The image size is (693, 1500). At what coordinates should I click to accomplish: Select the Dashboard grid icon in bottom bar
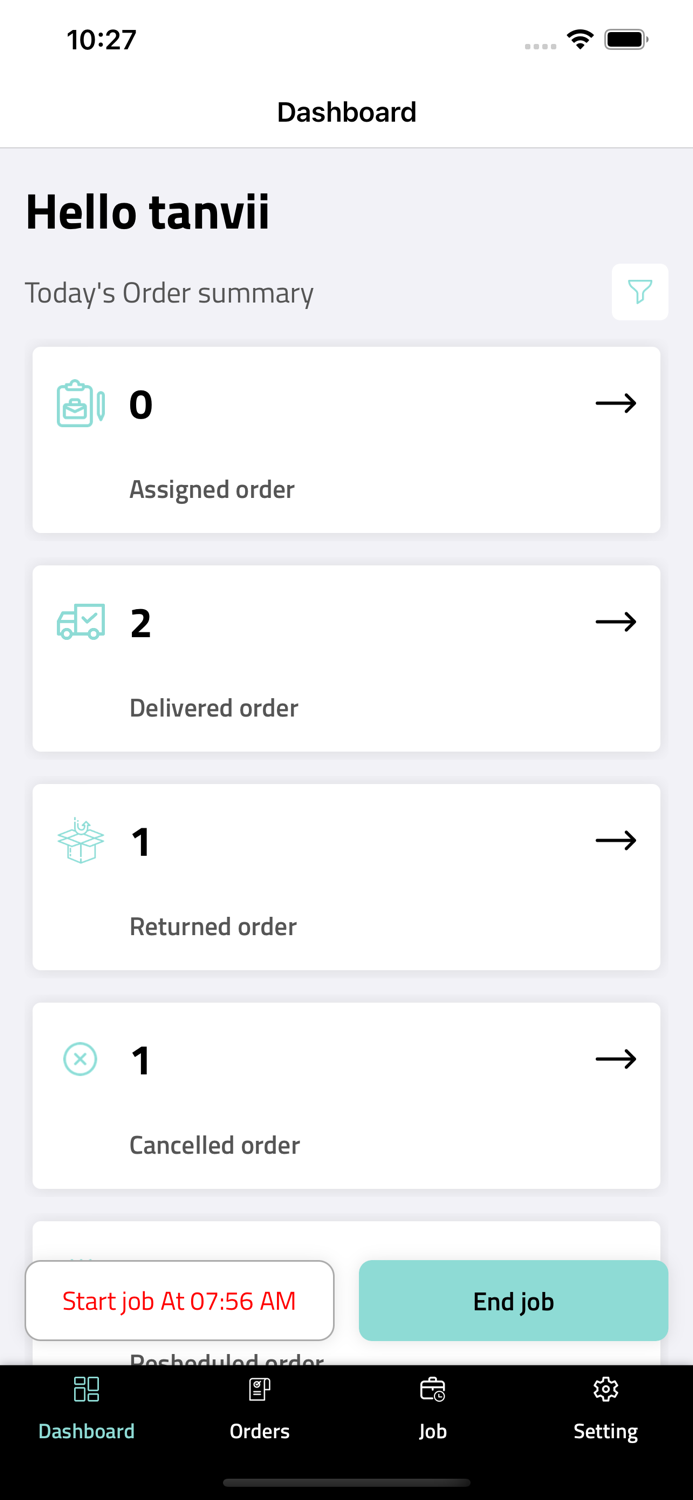coord(86,1389)
